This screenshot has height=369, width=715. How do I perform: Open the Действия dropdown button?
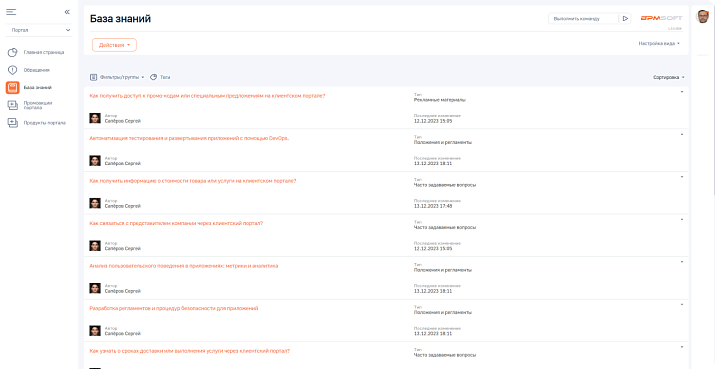(x=114, y=45)
